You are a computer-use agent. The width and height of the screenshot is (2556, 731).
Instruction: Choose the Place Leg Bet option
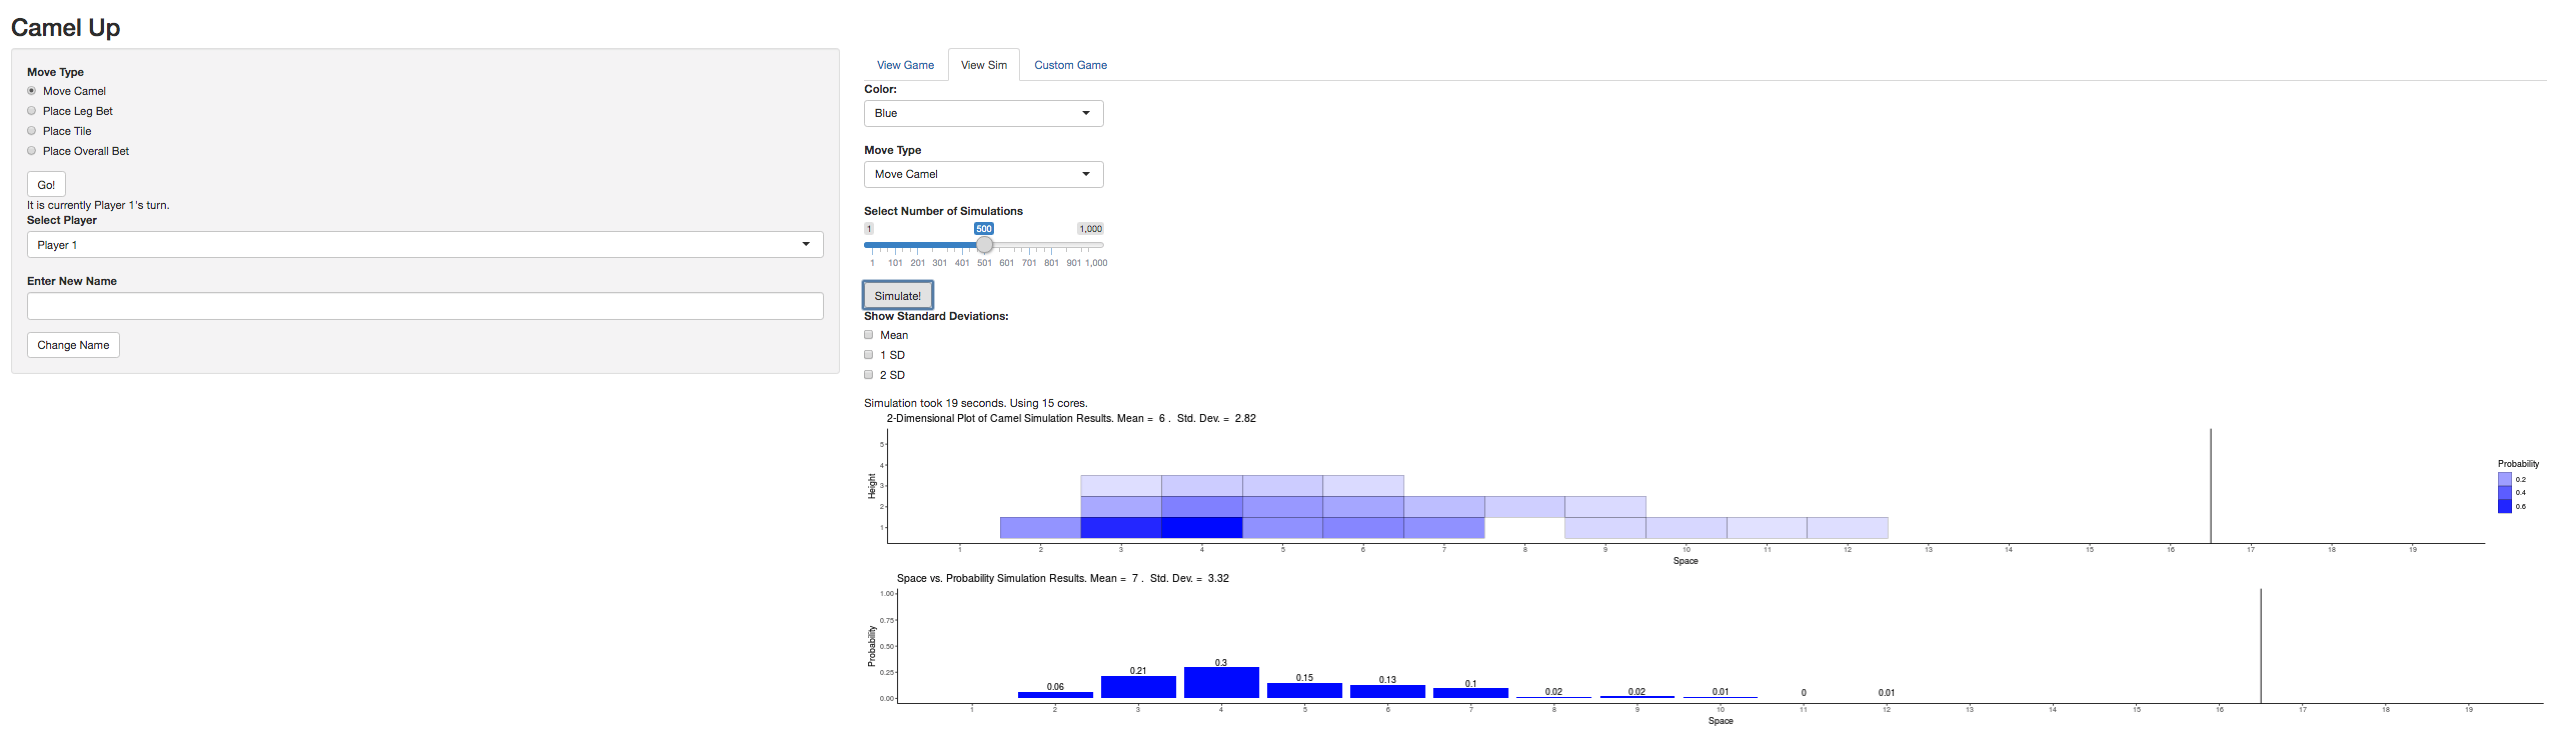pyautogui.click(x=32, y=111)
